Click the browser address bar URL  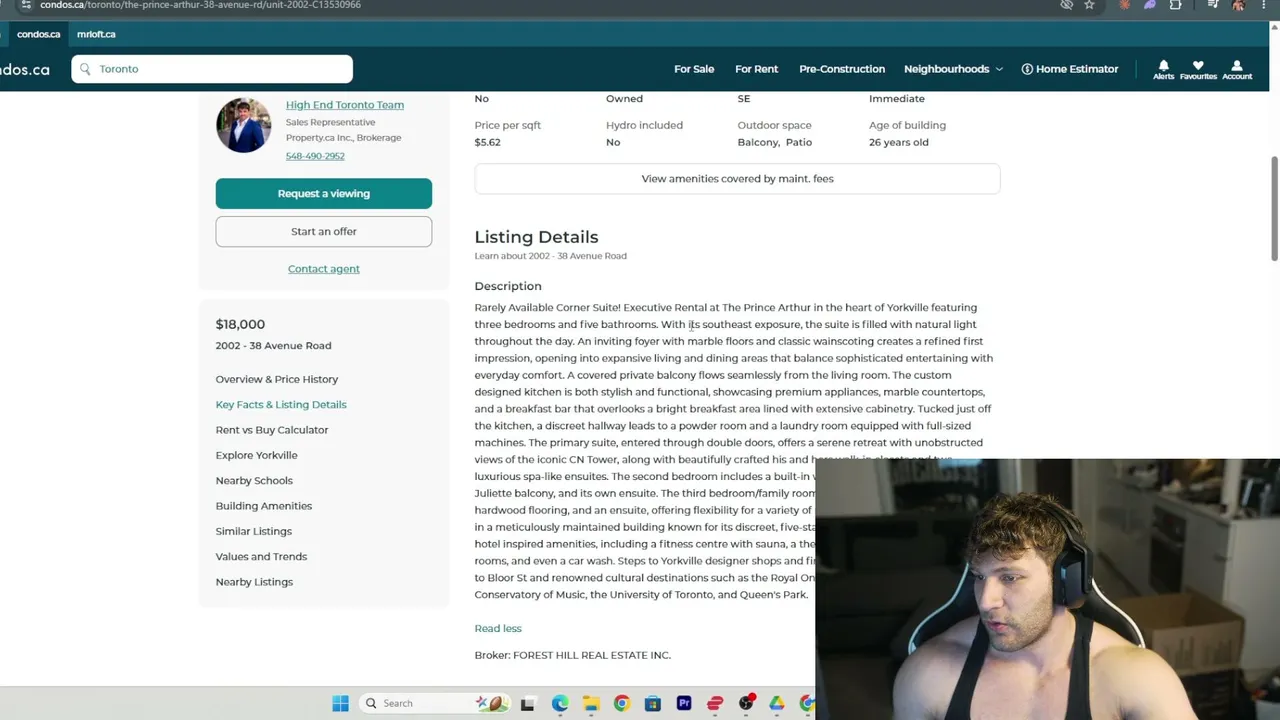point(200,5)
